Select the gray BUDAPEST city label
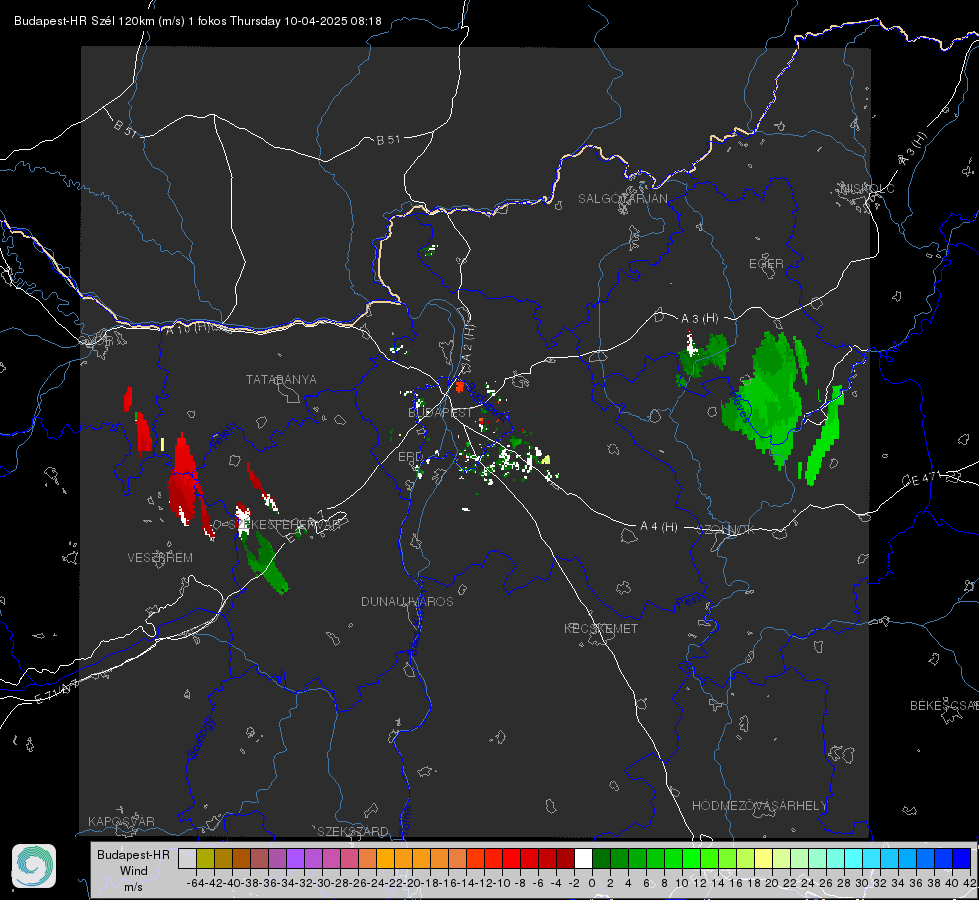 pyautogui.click(x=440, y=412)
